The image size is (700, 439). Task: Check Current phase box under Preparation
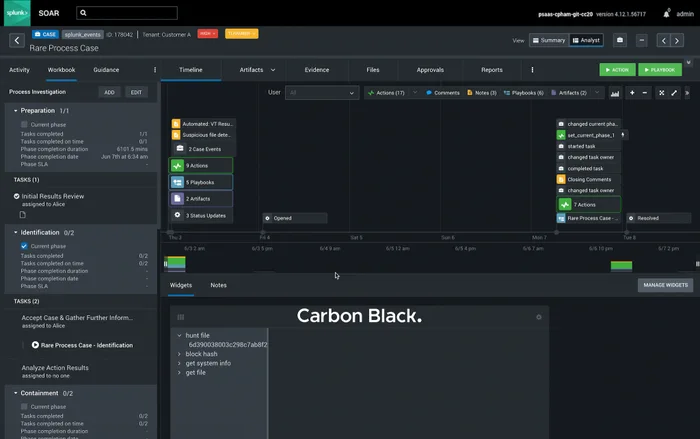coord(25,125)
